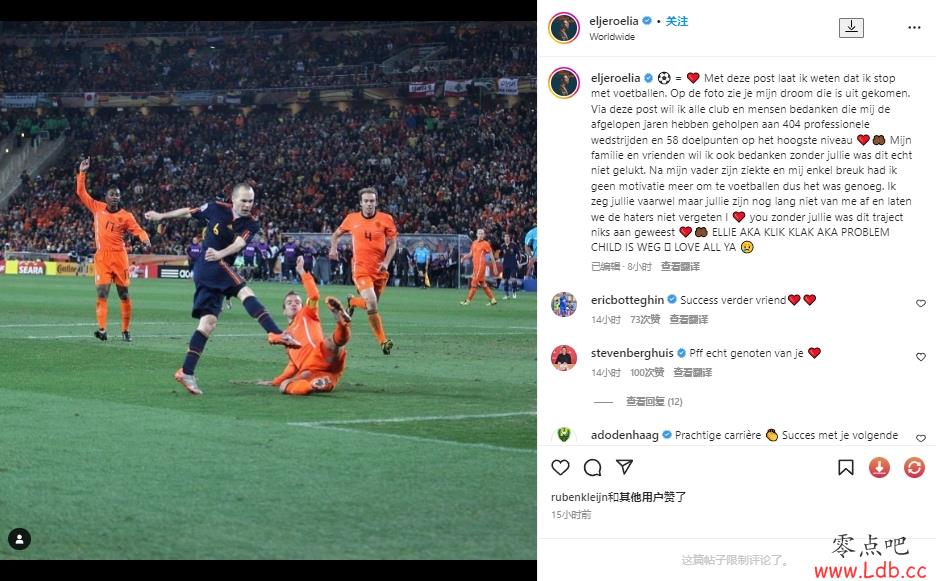The width and height of the screenshot is (936, 581).
Task: Save post with bookmark icon
Action: [846, 468]
